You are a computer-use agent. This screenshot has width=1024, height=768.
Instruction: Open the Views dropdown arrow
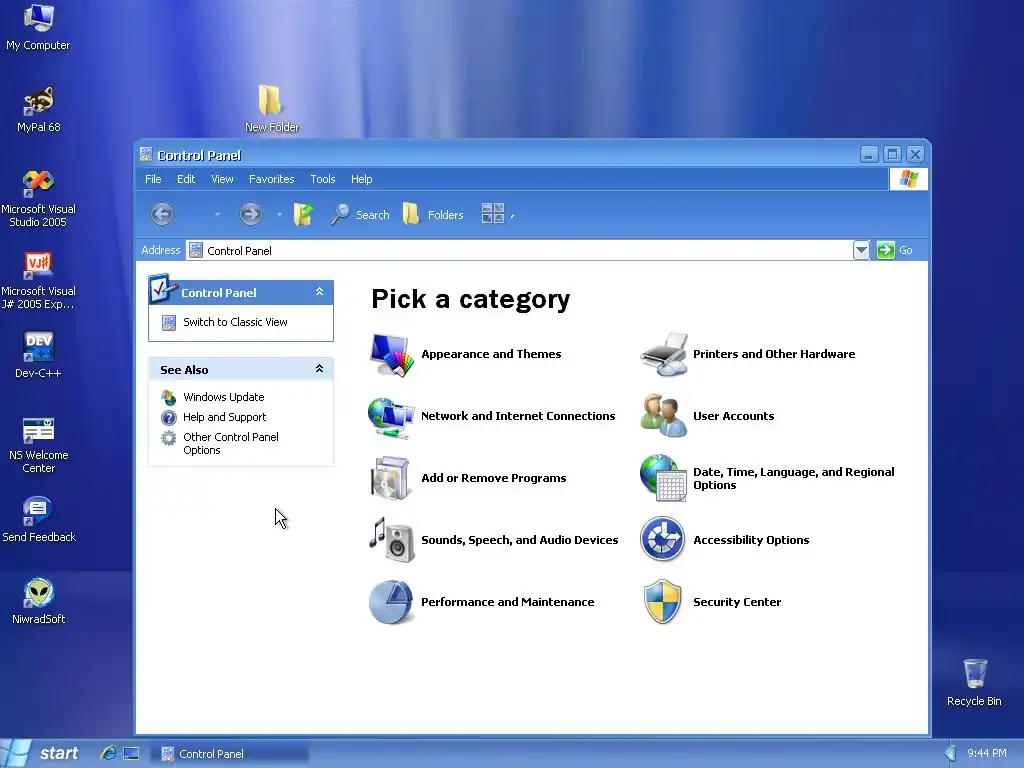coord(513,216)
